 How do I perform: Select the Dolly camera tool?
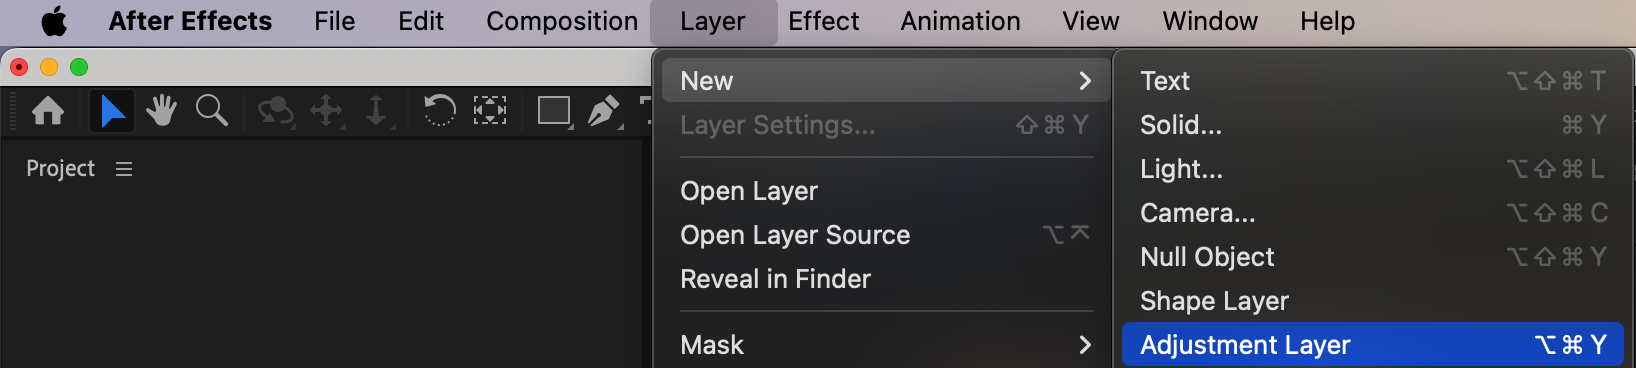click(x=377, y=110)
